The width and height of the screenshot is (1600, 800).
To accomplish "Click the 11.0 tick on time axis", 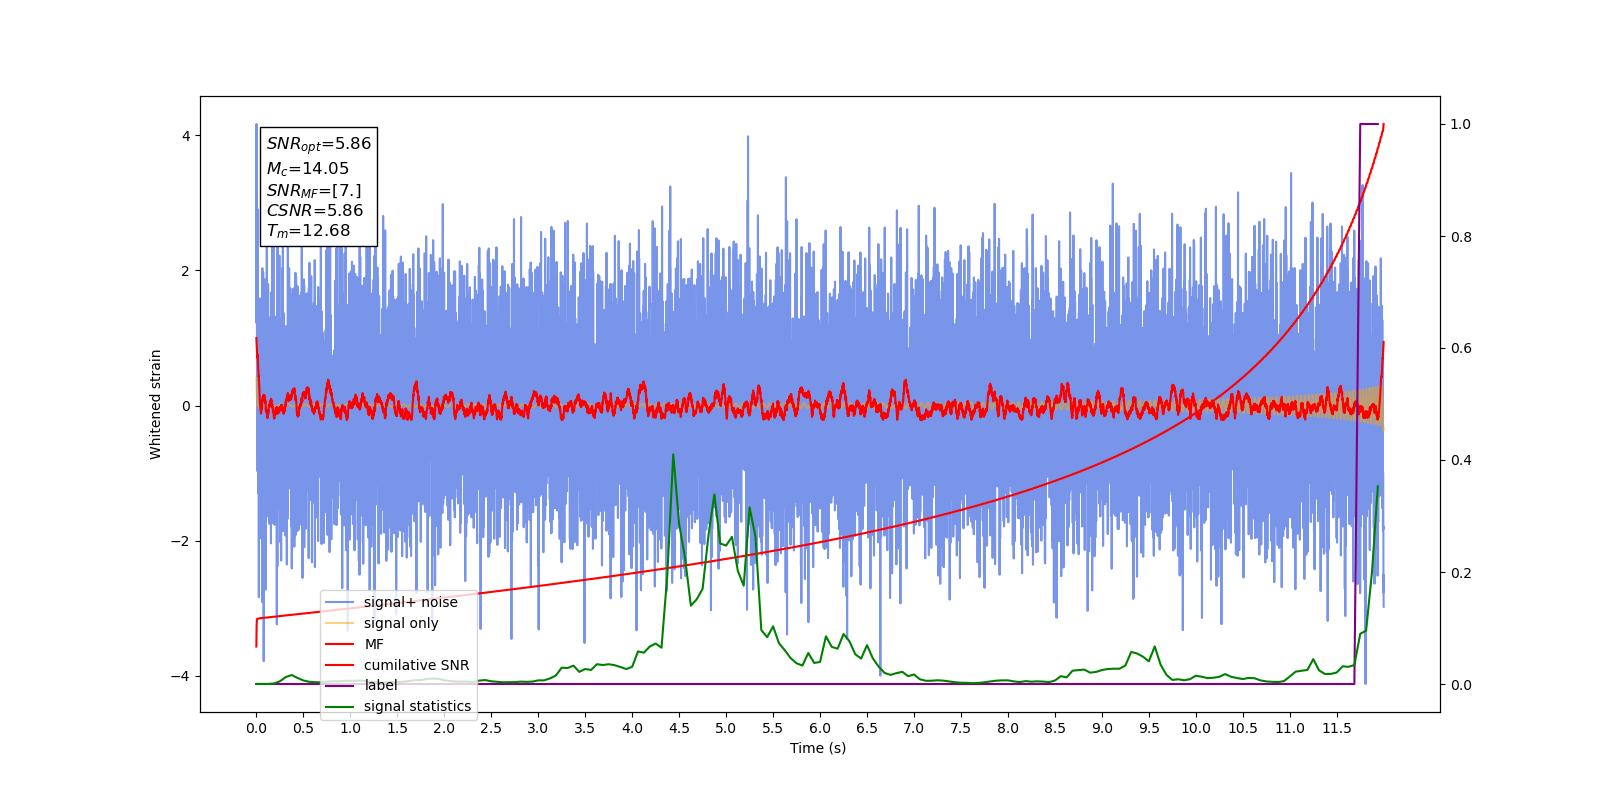I will [1290, 728].
